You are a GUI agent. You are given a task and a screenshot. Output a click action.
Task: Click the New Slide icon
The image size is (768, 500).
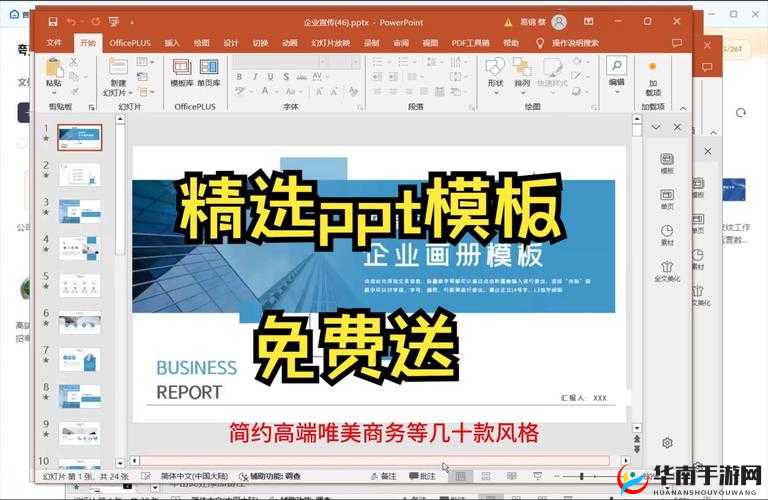(x=118, y=67)
